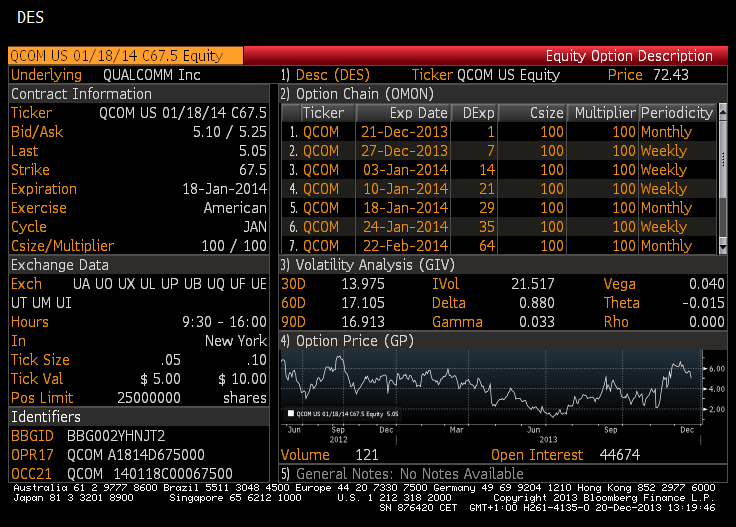This screenshot has height=527, width=736.
Task: Click the Strike value 67.5
Action: (x=253, y=170)
